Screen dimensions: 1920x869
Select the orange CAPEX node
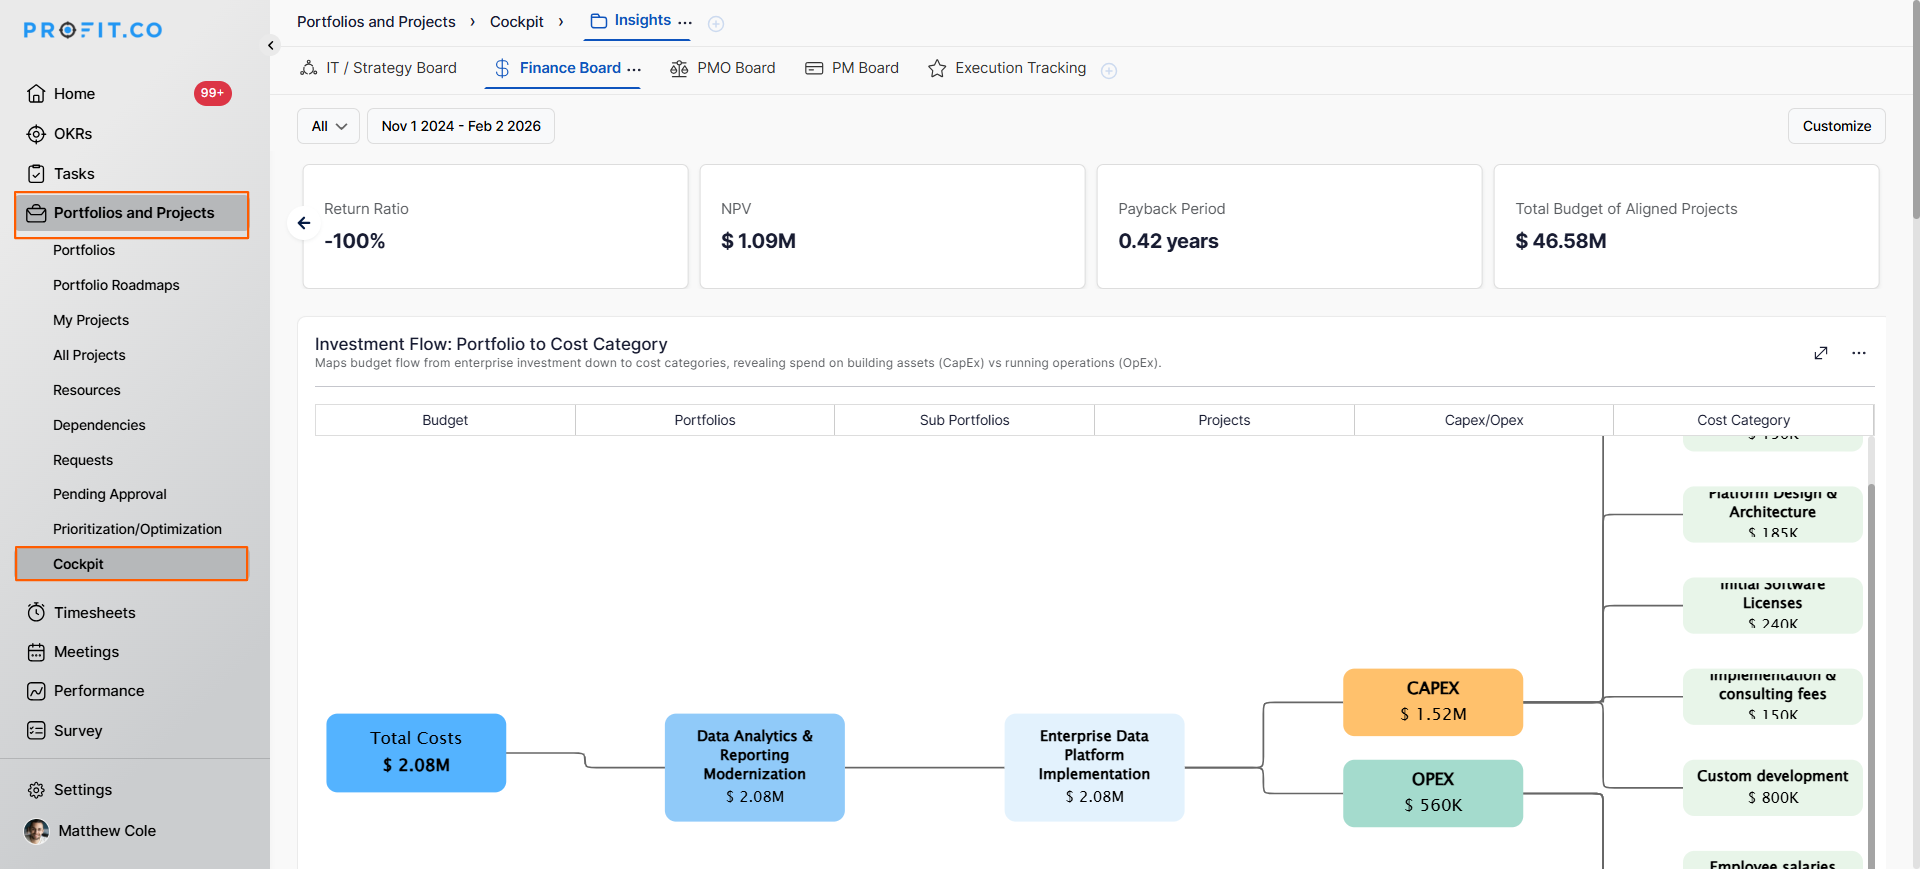point(1432,701)
